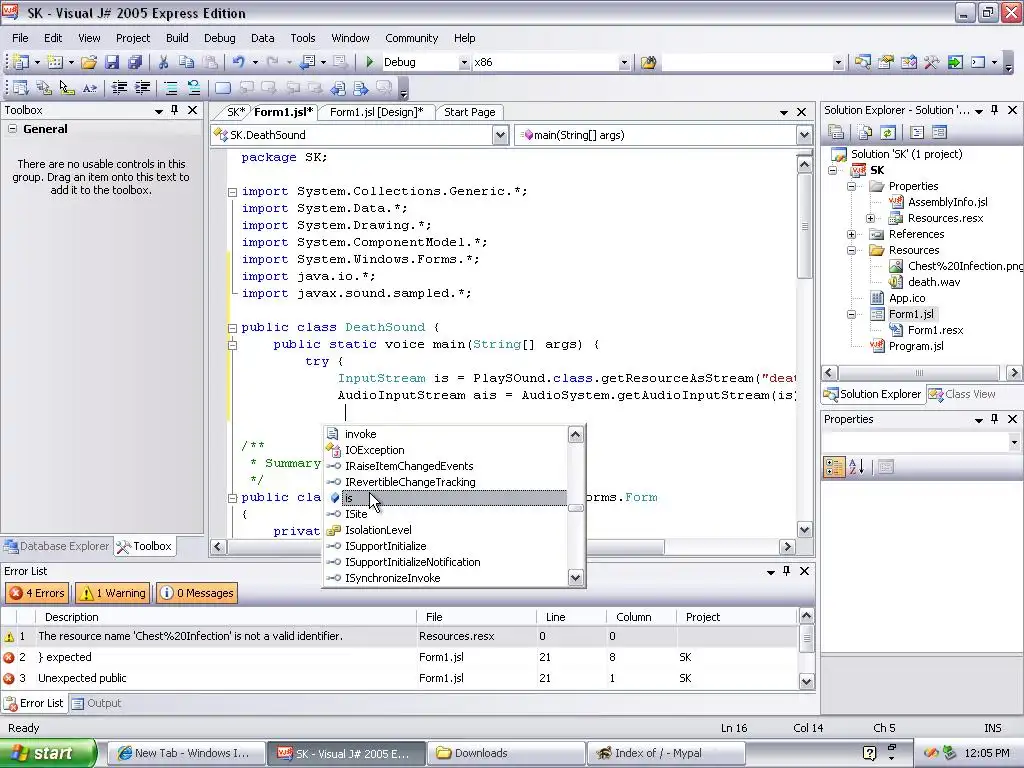Click the Add New Item toolbar icon
The width and height of the screenshot is (1024, 768).
click(x=55, y=62)
